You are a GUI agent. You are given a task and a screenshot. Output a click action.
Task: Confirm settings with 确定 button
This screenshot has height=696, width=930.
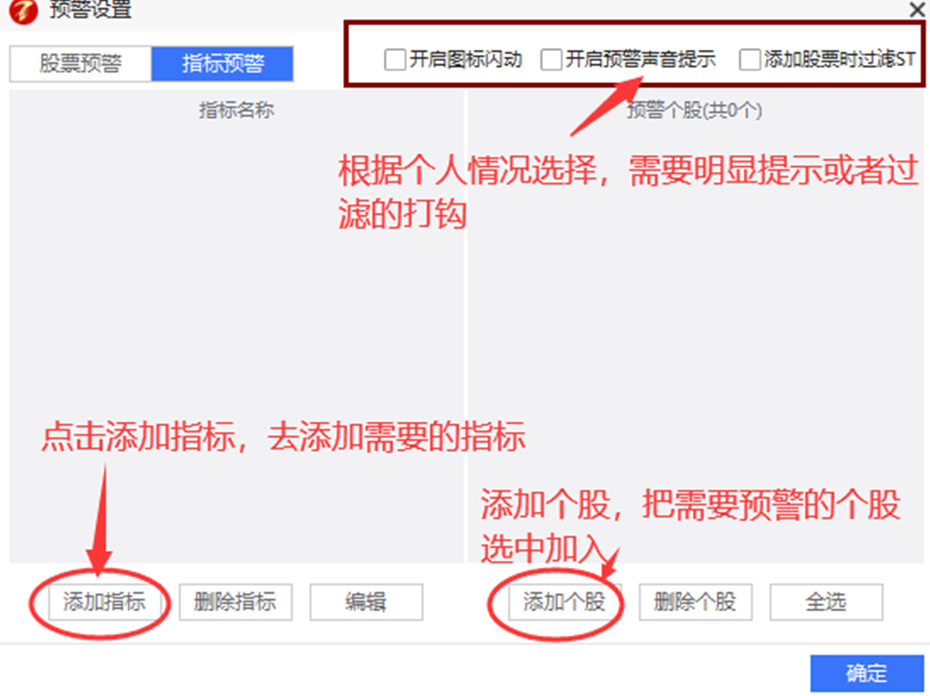tap(867, 673)
